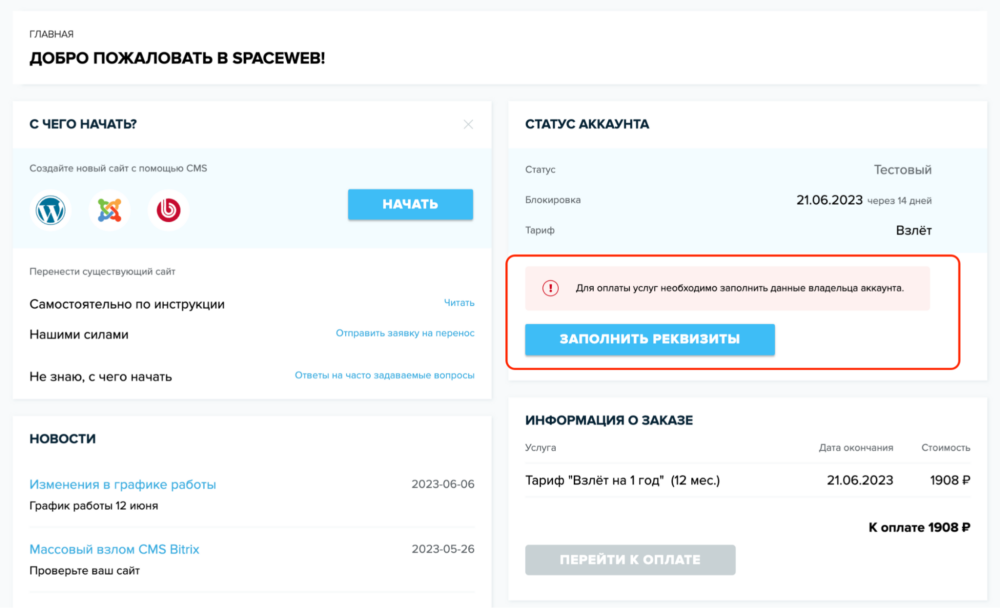
Task: Click the ГЛАВНАЯ breadcrumb
Action: coord(50,33)
